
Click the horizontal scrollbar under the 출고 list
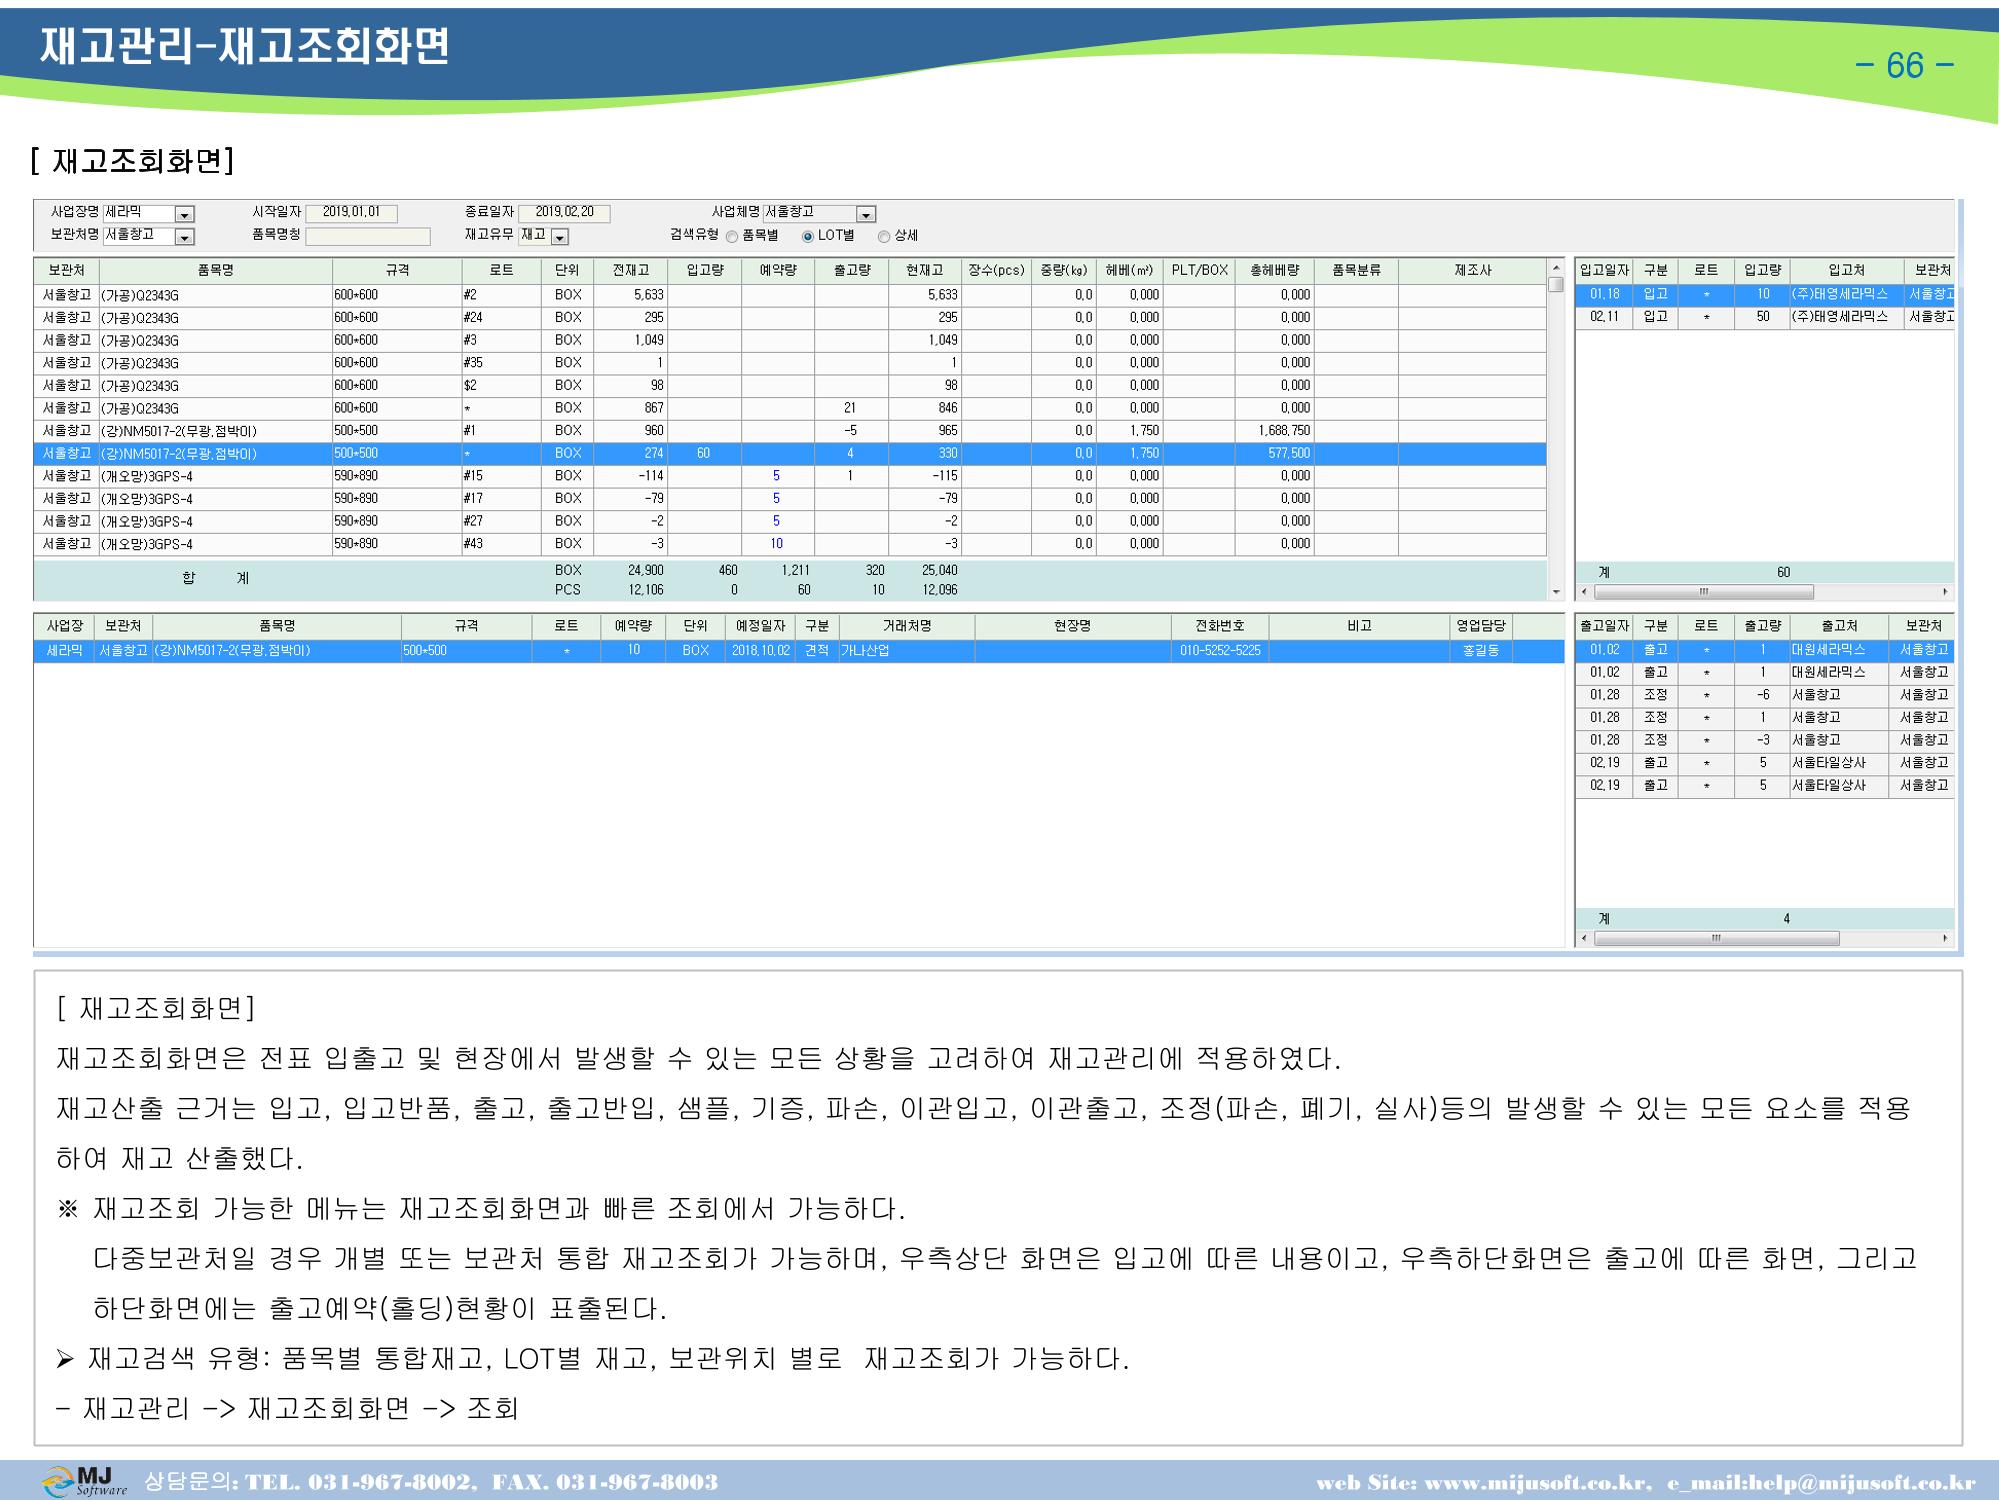tap(1716, 939)
